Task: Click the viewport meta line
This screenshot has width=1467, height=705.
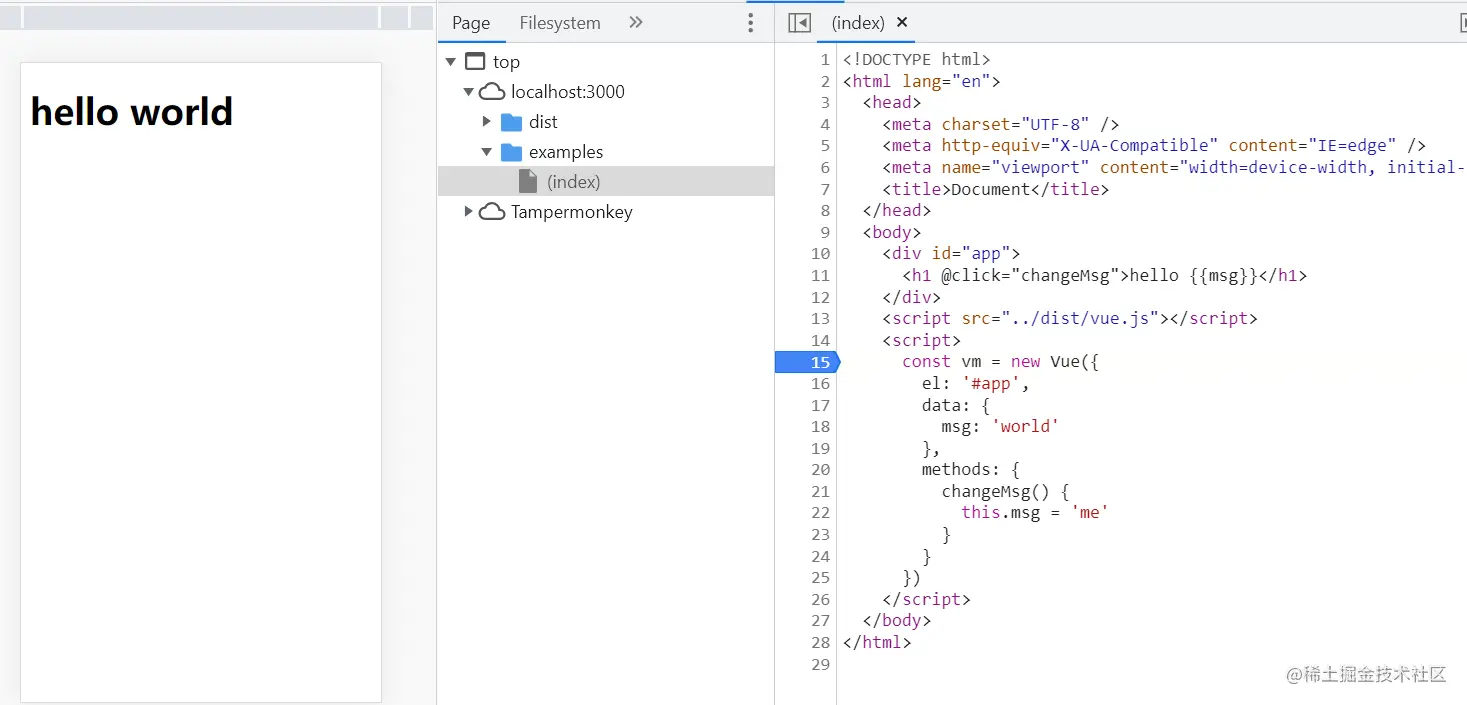Action: click(1174, 168)
